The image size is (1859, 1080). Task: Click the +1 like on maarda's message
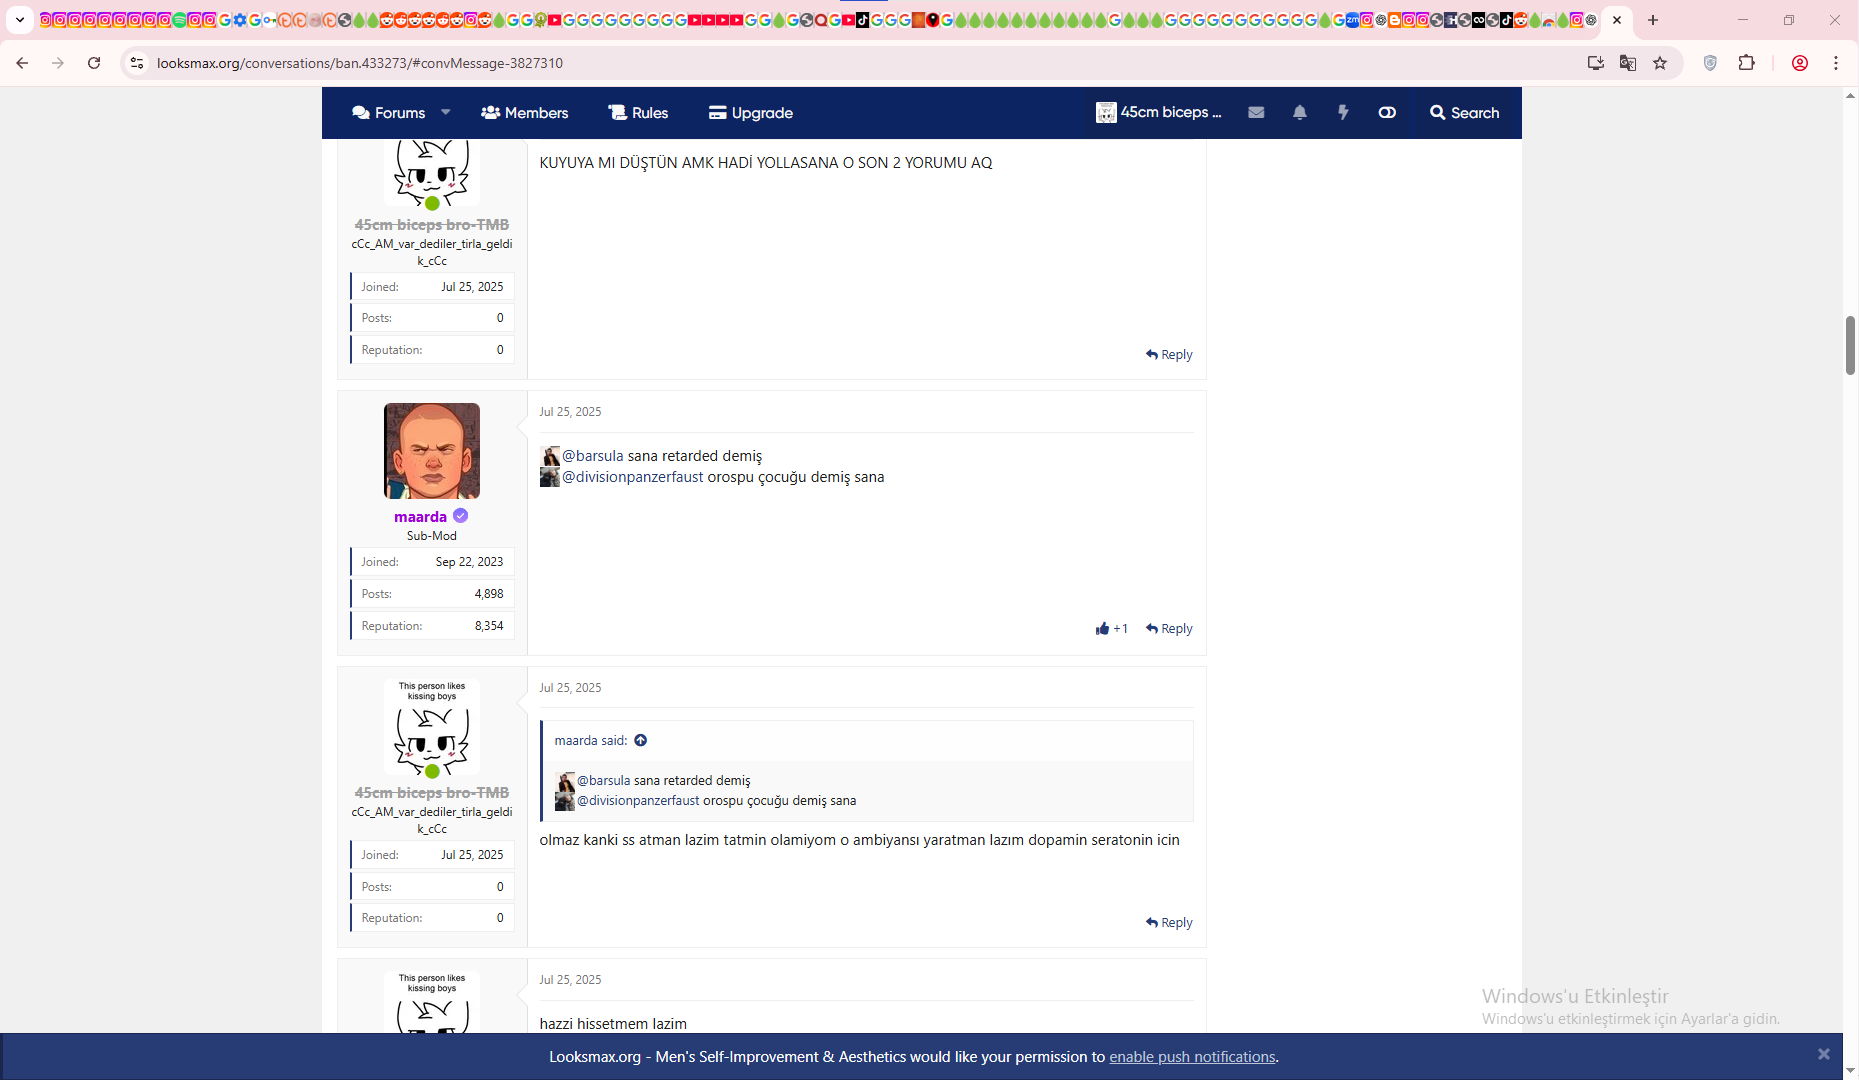[x=1111, y=629]
